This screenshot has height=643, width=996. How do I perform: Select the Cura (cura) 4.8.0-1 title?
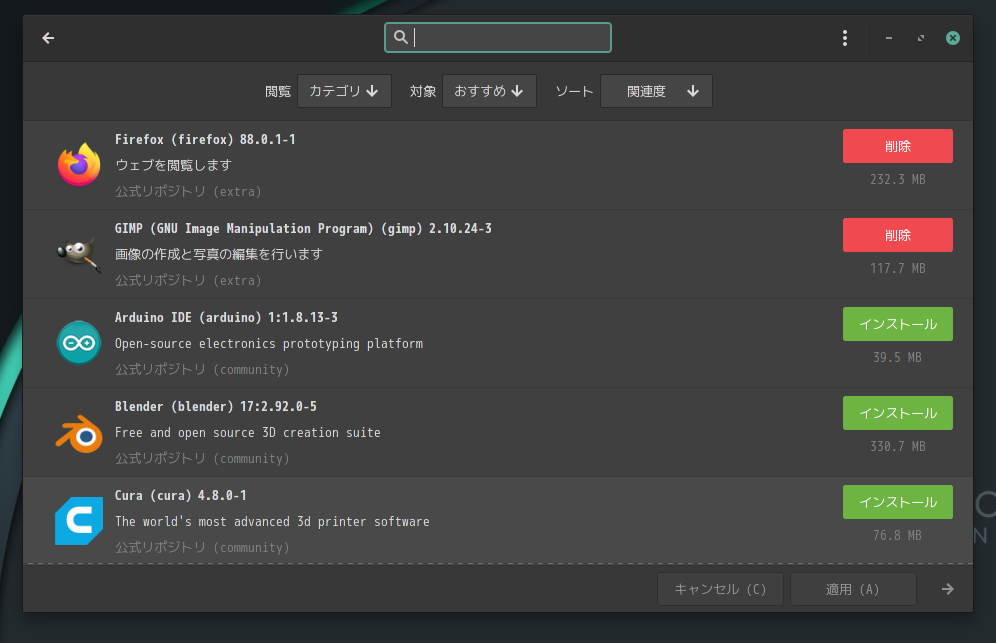pos(180,495)
